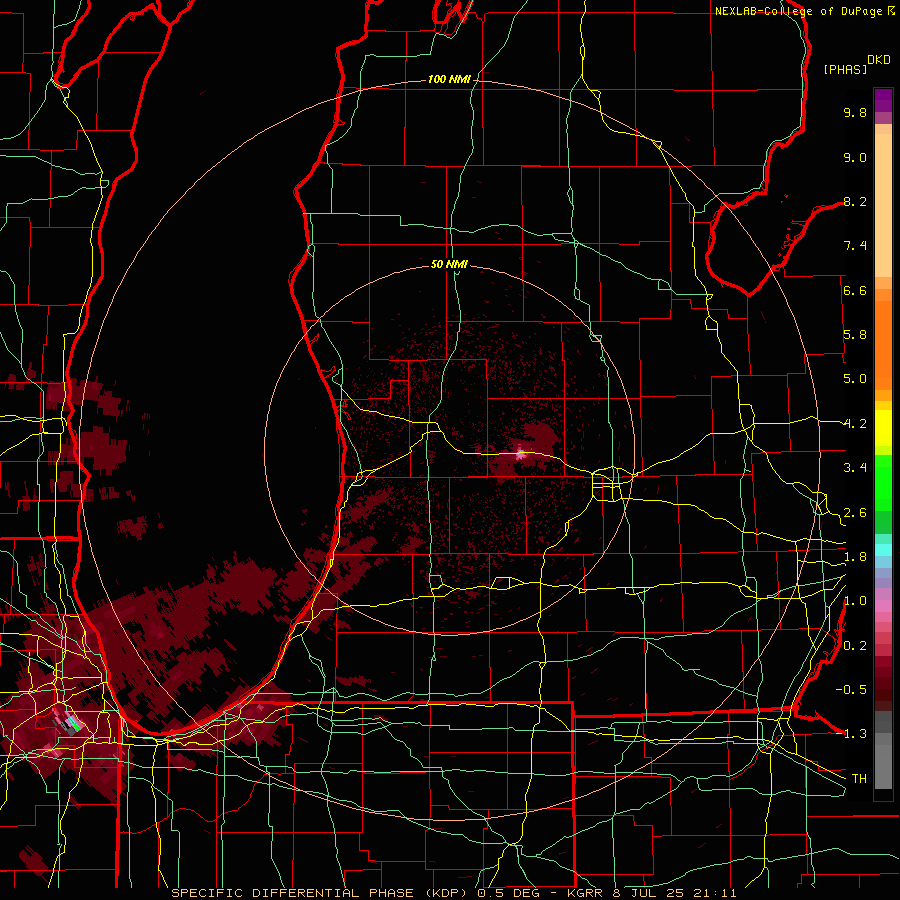Click the 100 NMI range ring label
The width and height of the screenshot is (900, 900).
[x=449, y=79]
